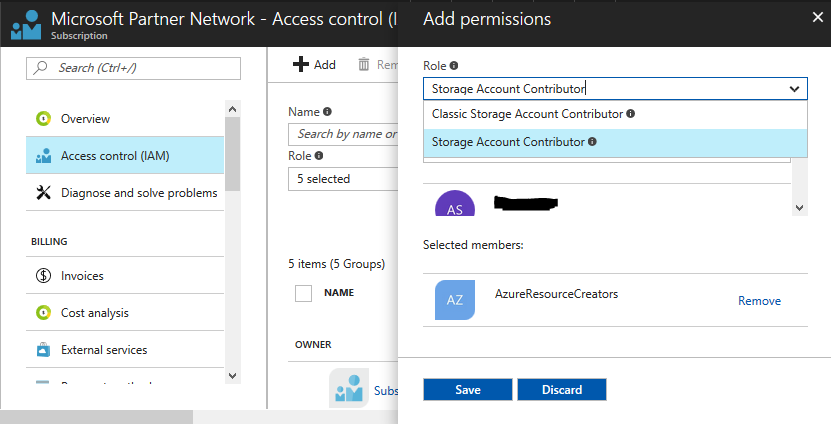This screenshot has width=831, height=424.
Task: Choose Storage Account Contributor from the list
Action: (508, 142)
